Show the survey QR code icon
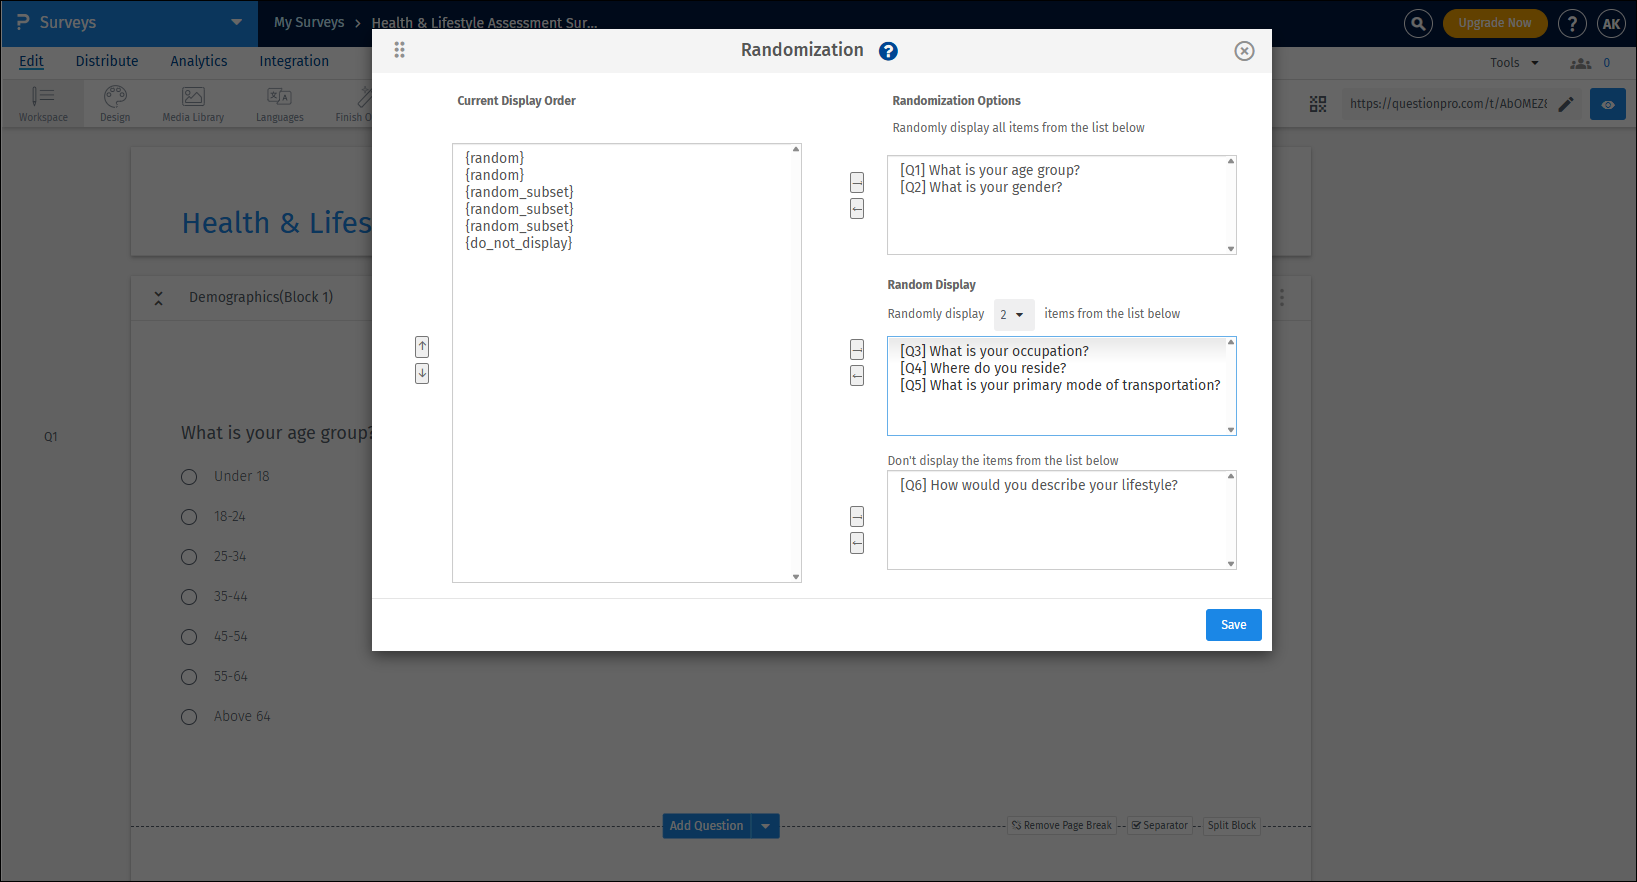Viewport: 1637px width, 882px height. click(x=1318, y=104)
